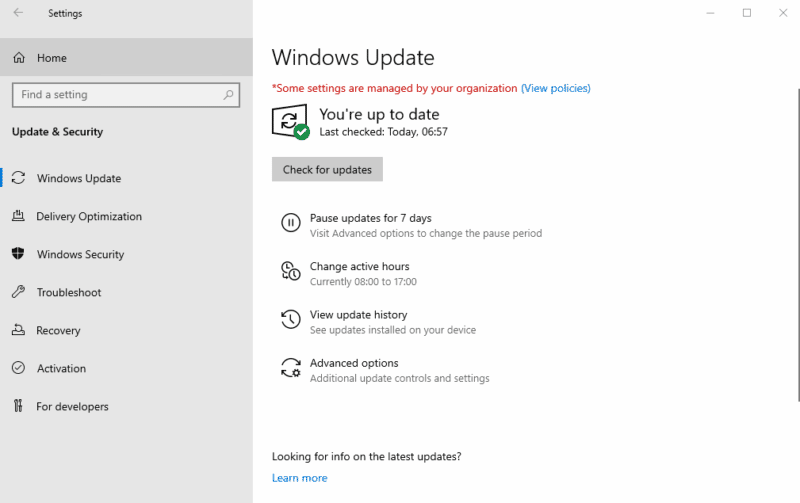The height and width of the screenshot is (503, 800).
Task: Select Windows Update in sidebar
Action: click(126, 178)
